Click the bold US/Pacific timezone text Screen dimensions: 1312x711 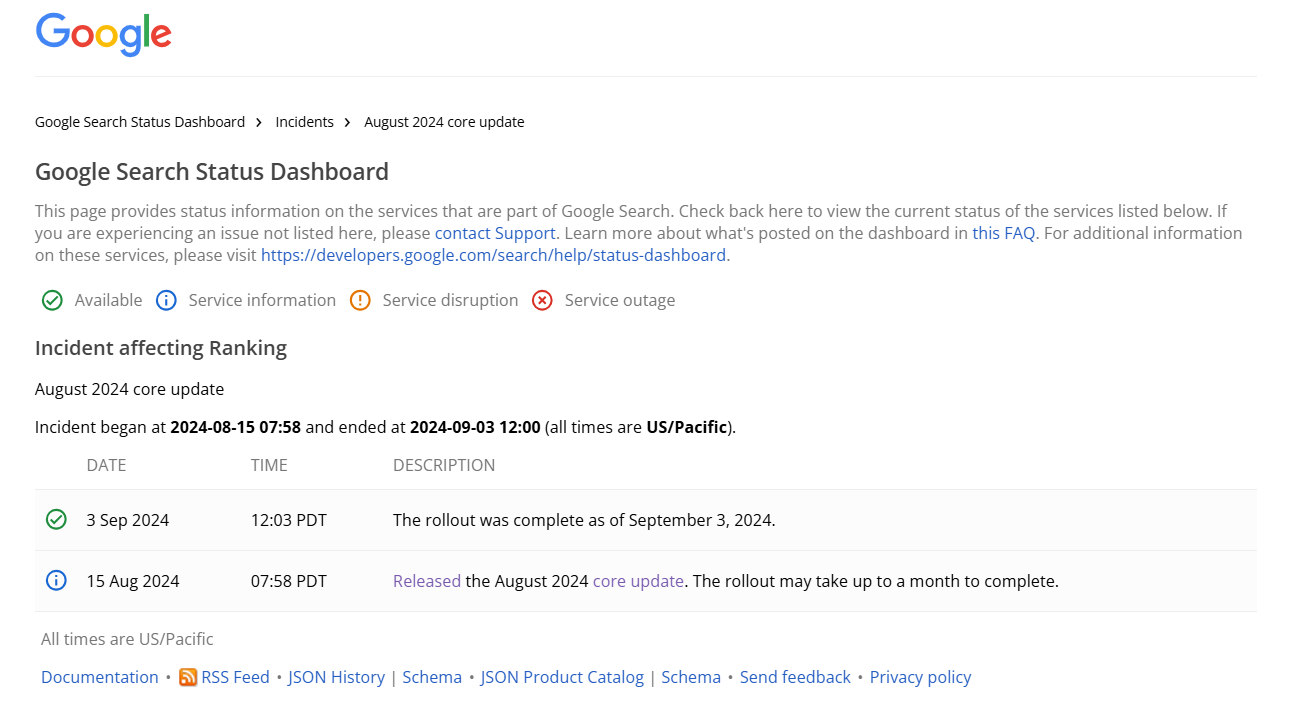687,427
